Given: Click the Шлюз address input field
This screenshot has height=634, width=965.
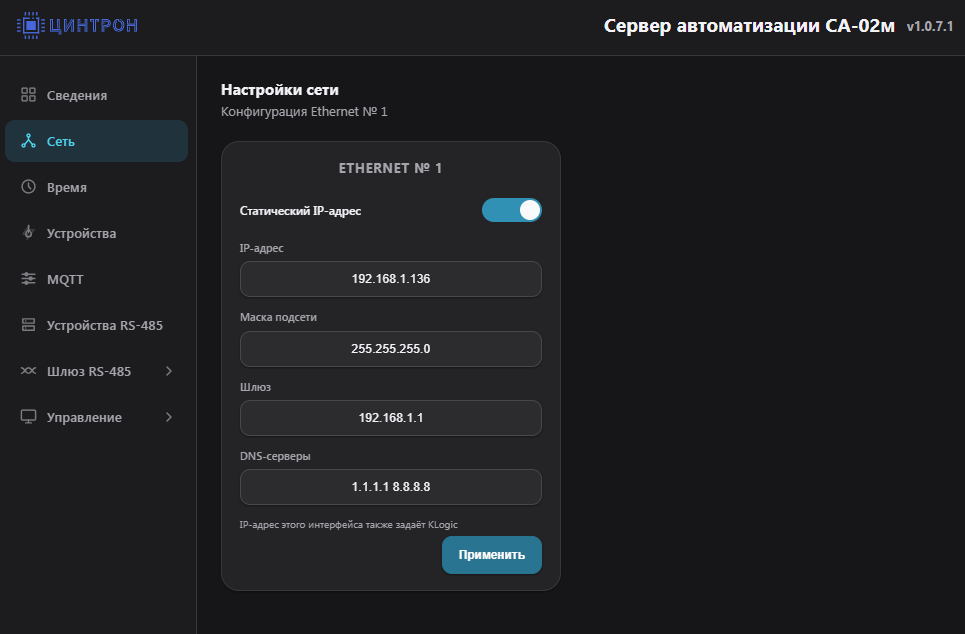Looking at the screenshot, I should point(391,418).
